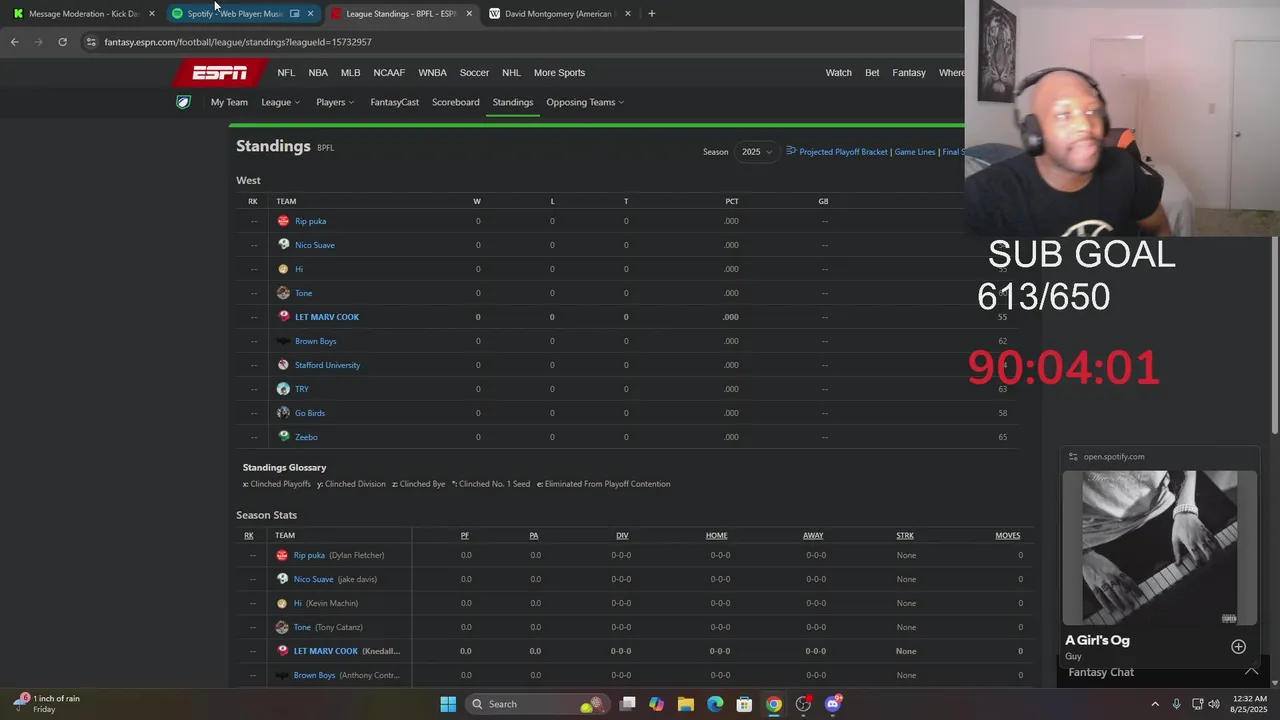Click the Zeebo team logo
The width and height of the screenshot is (1280, 720).
click(283, 437)
